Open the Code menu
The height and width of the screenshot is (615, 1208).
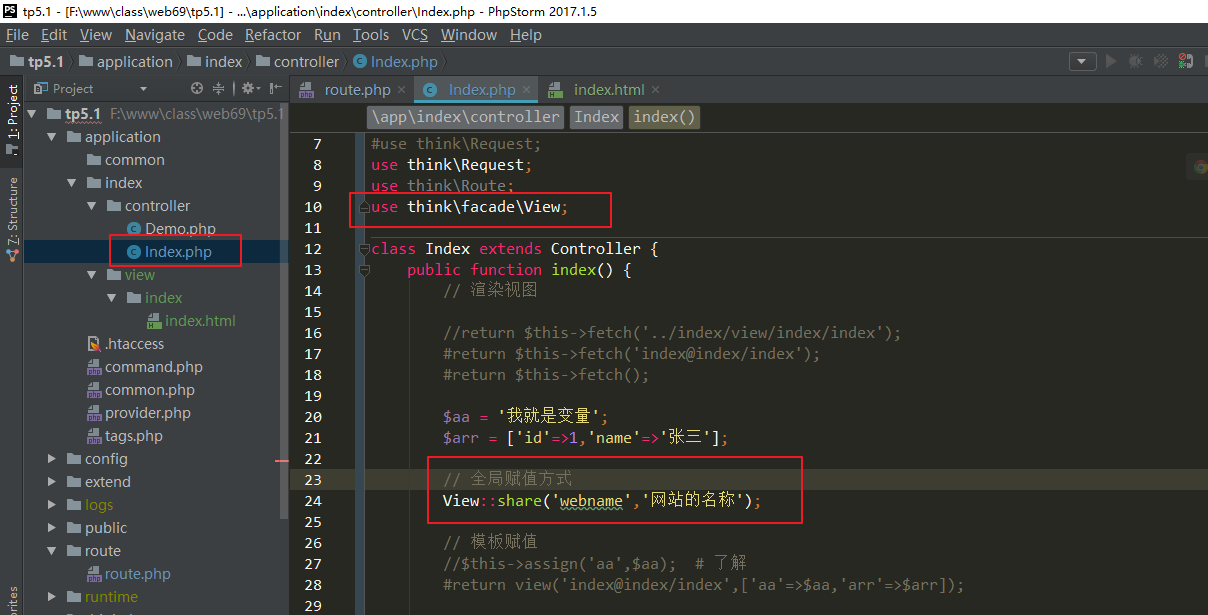(x=215, y=35)
